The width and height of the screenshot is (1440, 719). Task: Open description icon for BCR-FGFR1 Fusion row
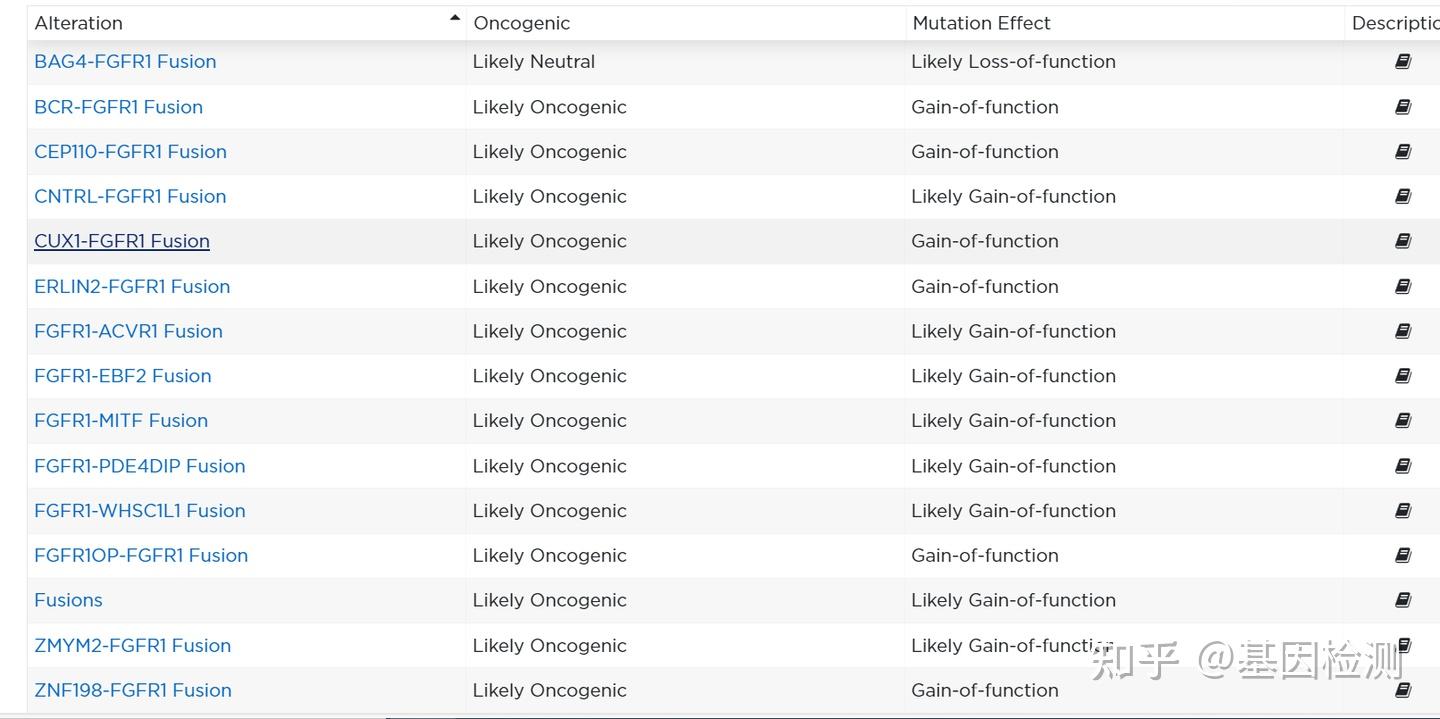pos(1403,107)
